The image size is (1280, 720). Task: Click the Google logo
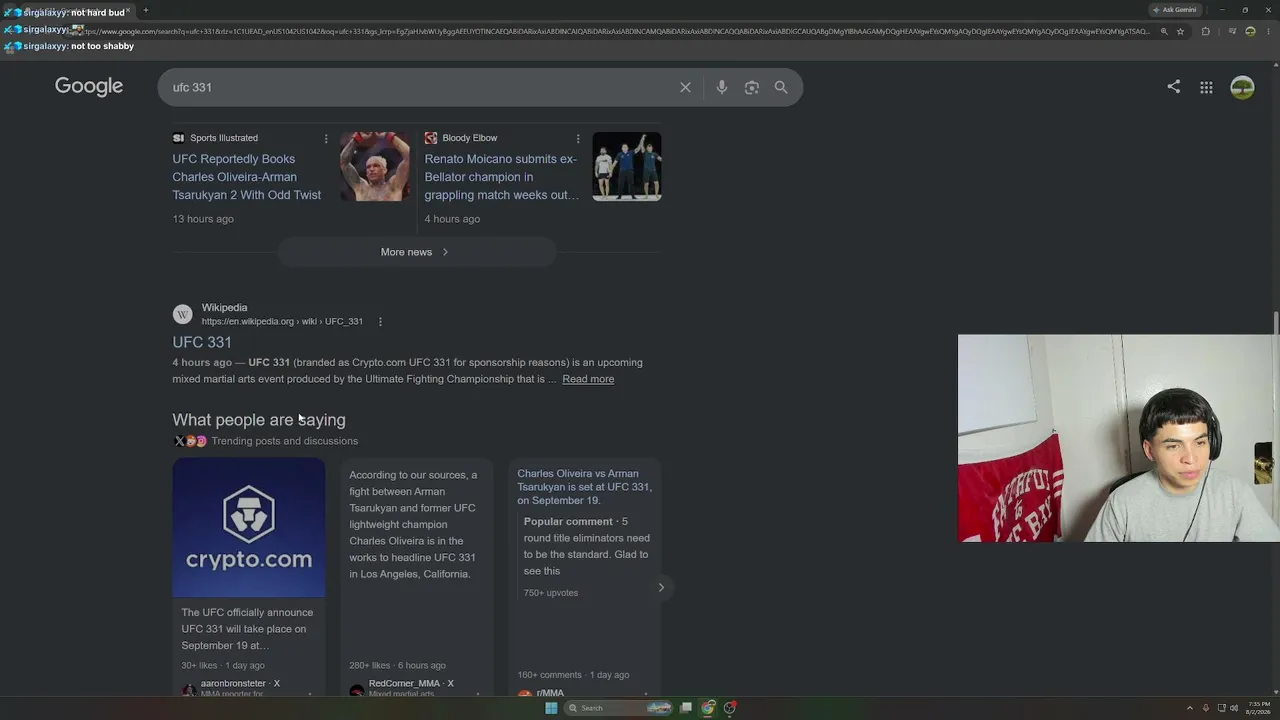89,86
